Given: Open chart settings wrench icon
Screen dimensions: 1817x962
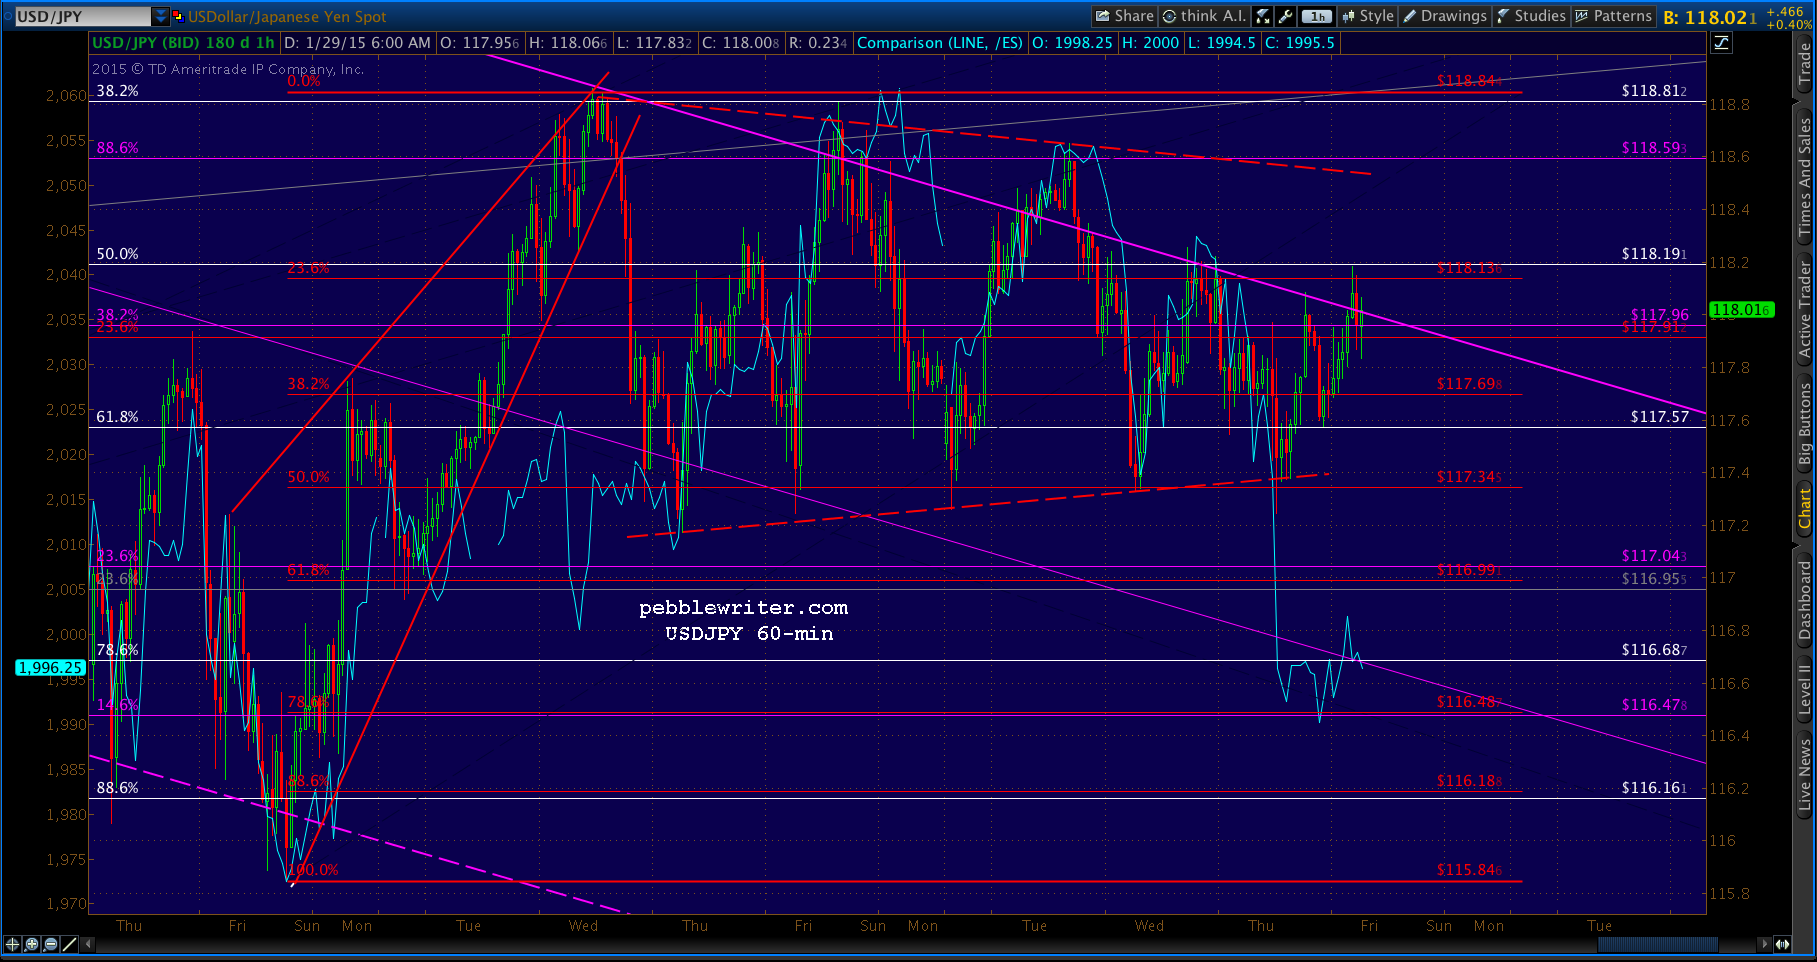Looking at the screenshot, I should [1286, 16].
